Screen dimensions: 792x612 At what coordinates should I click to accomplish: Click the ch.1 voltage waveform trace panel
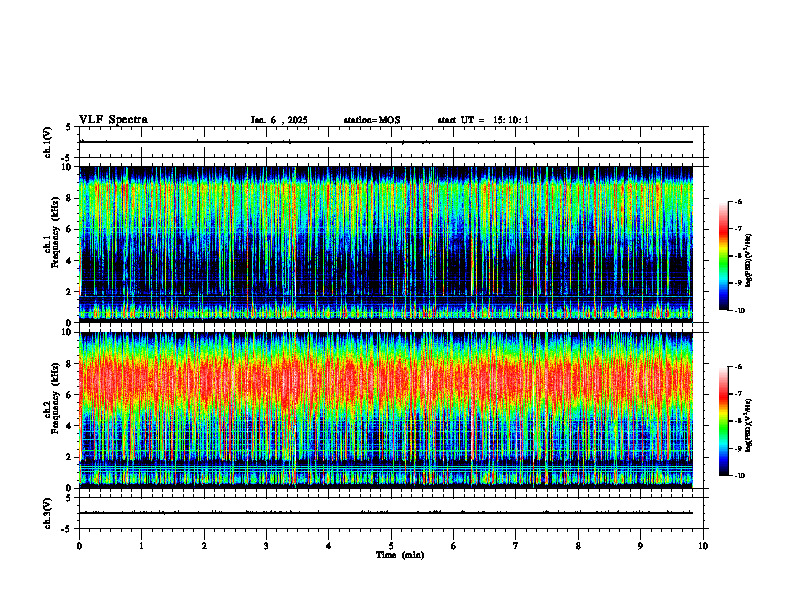pyautogui.click(x=391, y=142)
